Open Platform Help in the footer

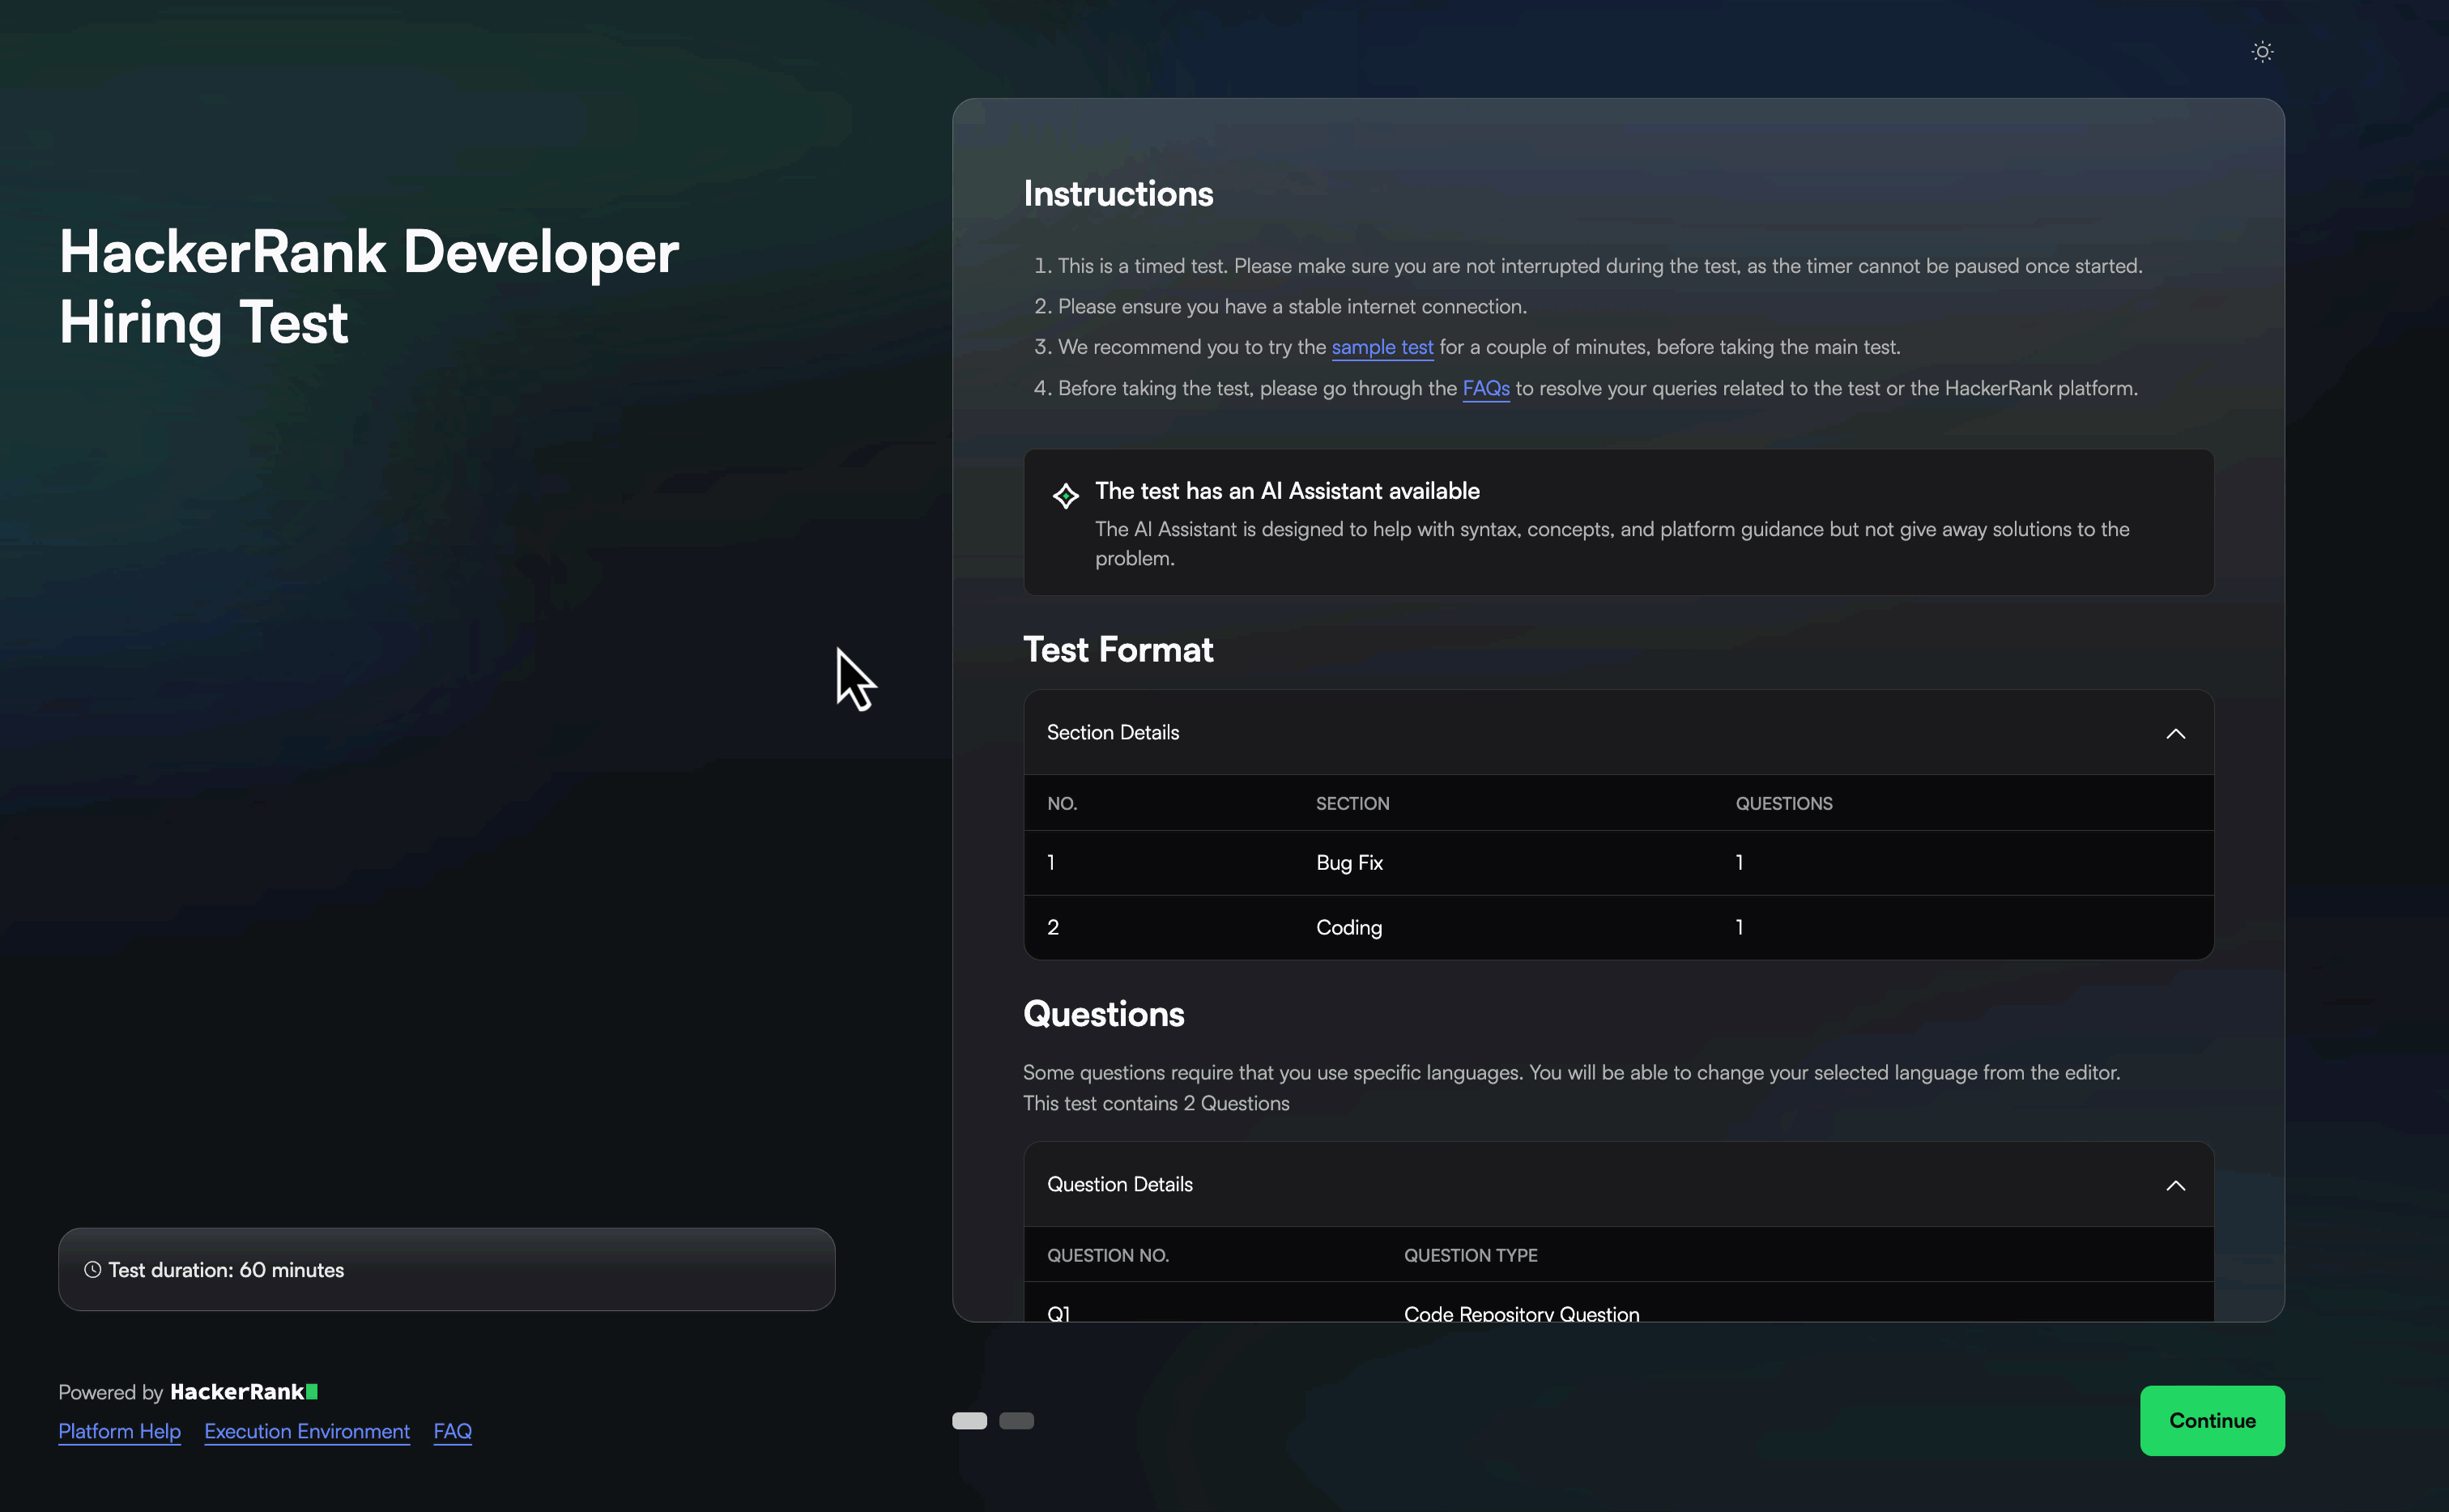tap(119, 1431)
